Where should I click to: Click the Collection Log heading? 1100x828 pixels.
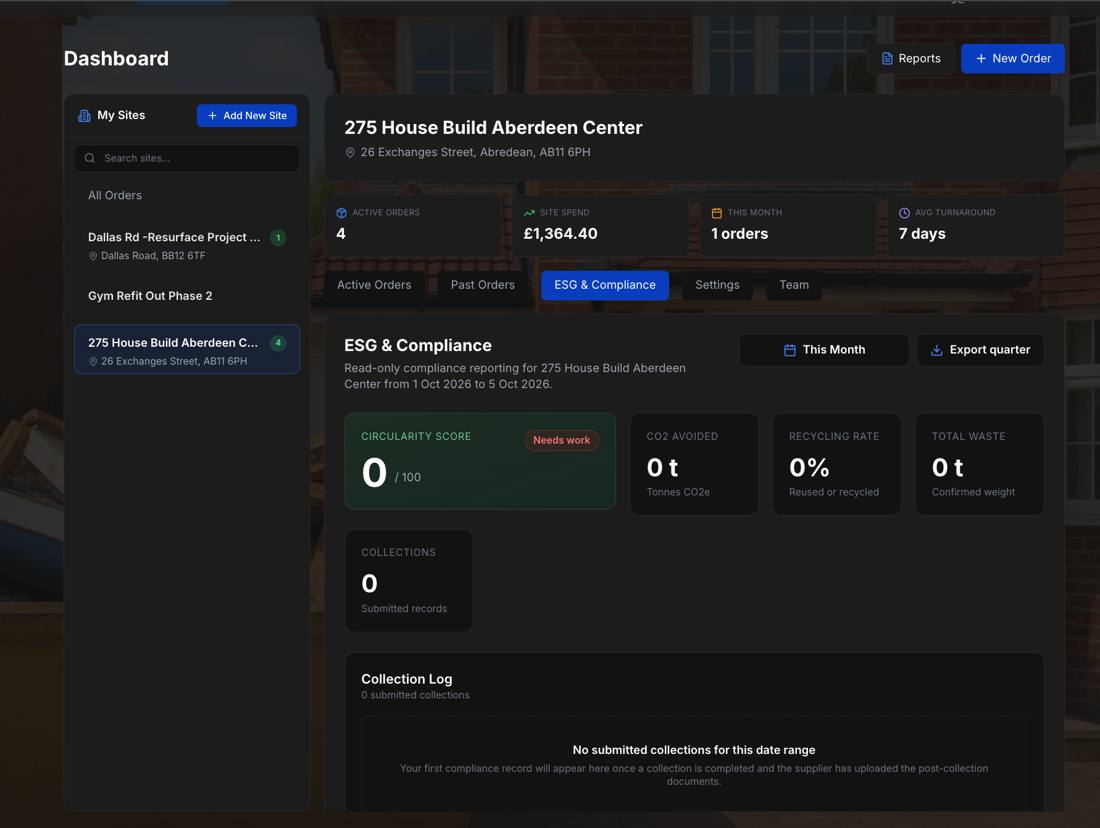click(407, 679)
